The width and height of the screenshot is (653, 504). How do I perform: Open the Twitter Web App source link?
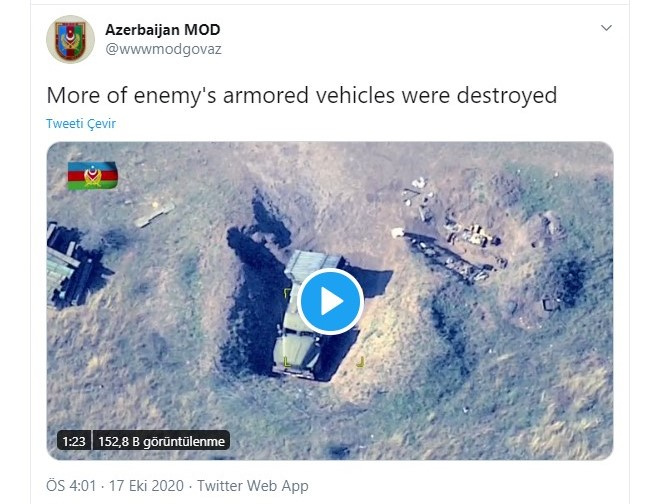253,486
